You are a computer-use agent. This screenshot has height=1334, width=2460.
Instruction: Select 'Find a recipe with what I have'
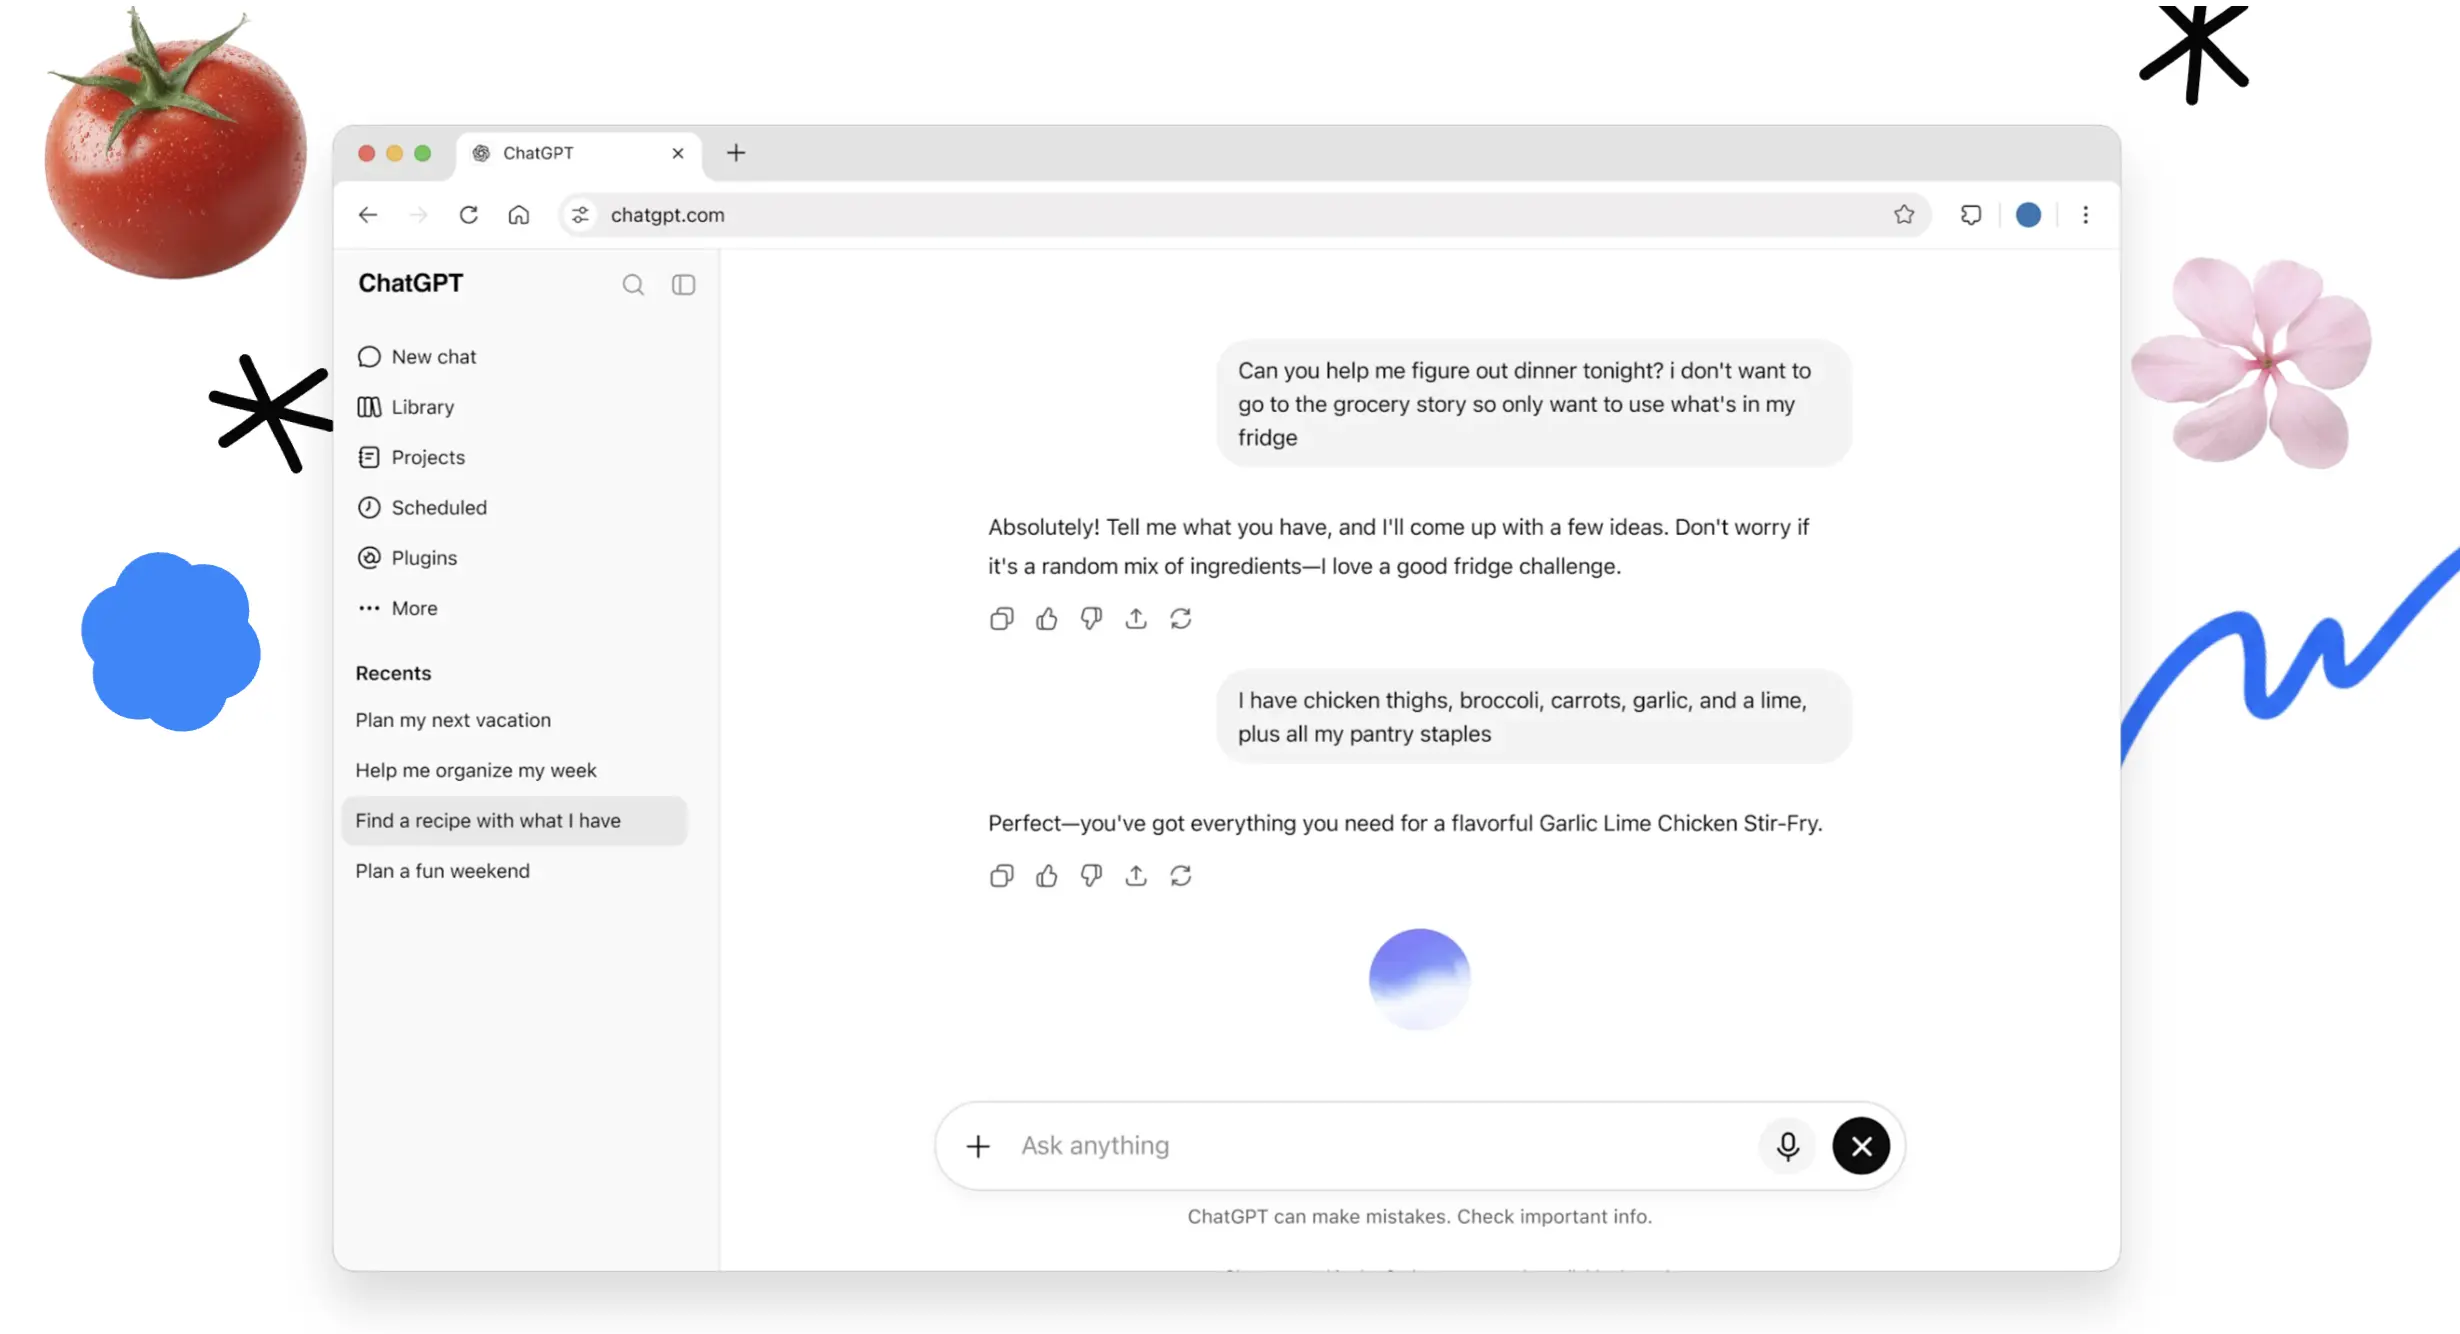point(514,821)
